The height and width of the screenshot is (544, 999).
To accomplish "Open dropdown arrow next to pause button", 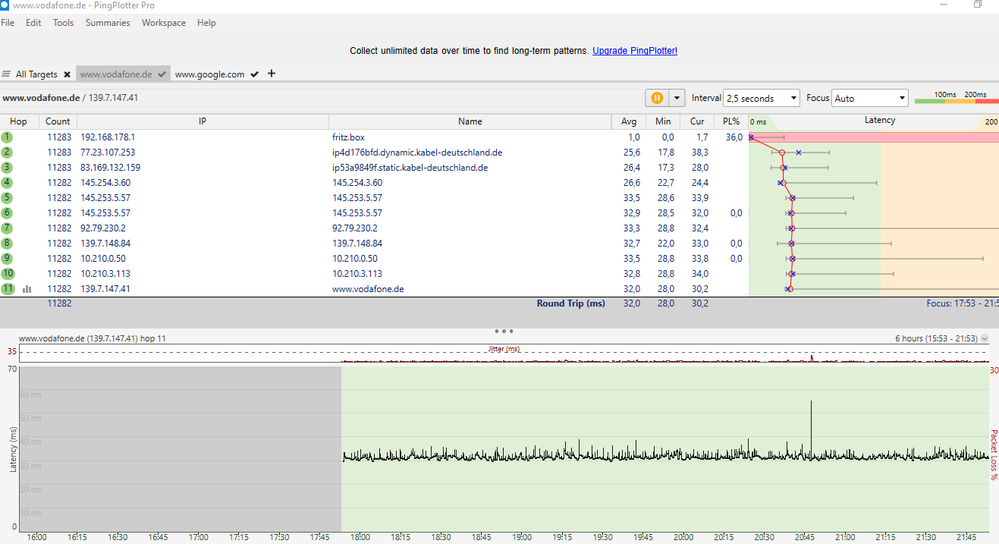I will (677, 98).
